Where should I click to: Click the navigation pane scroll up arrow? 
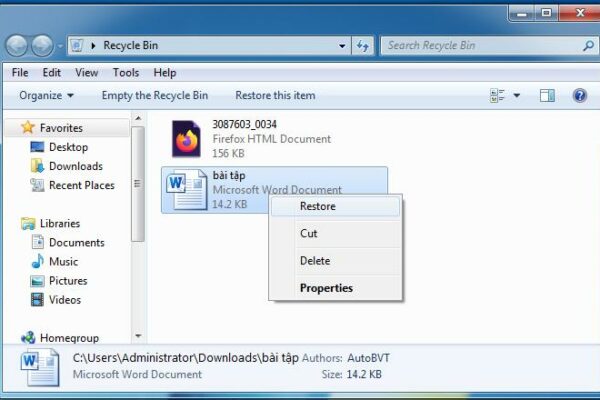point(138,118)
